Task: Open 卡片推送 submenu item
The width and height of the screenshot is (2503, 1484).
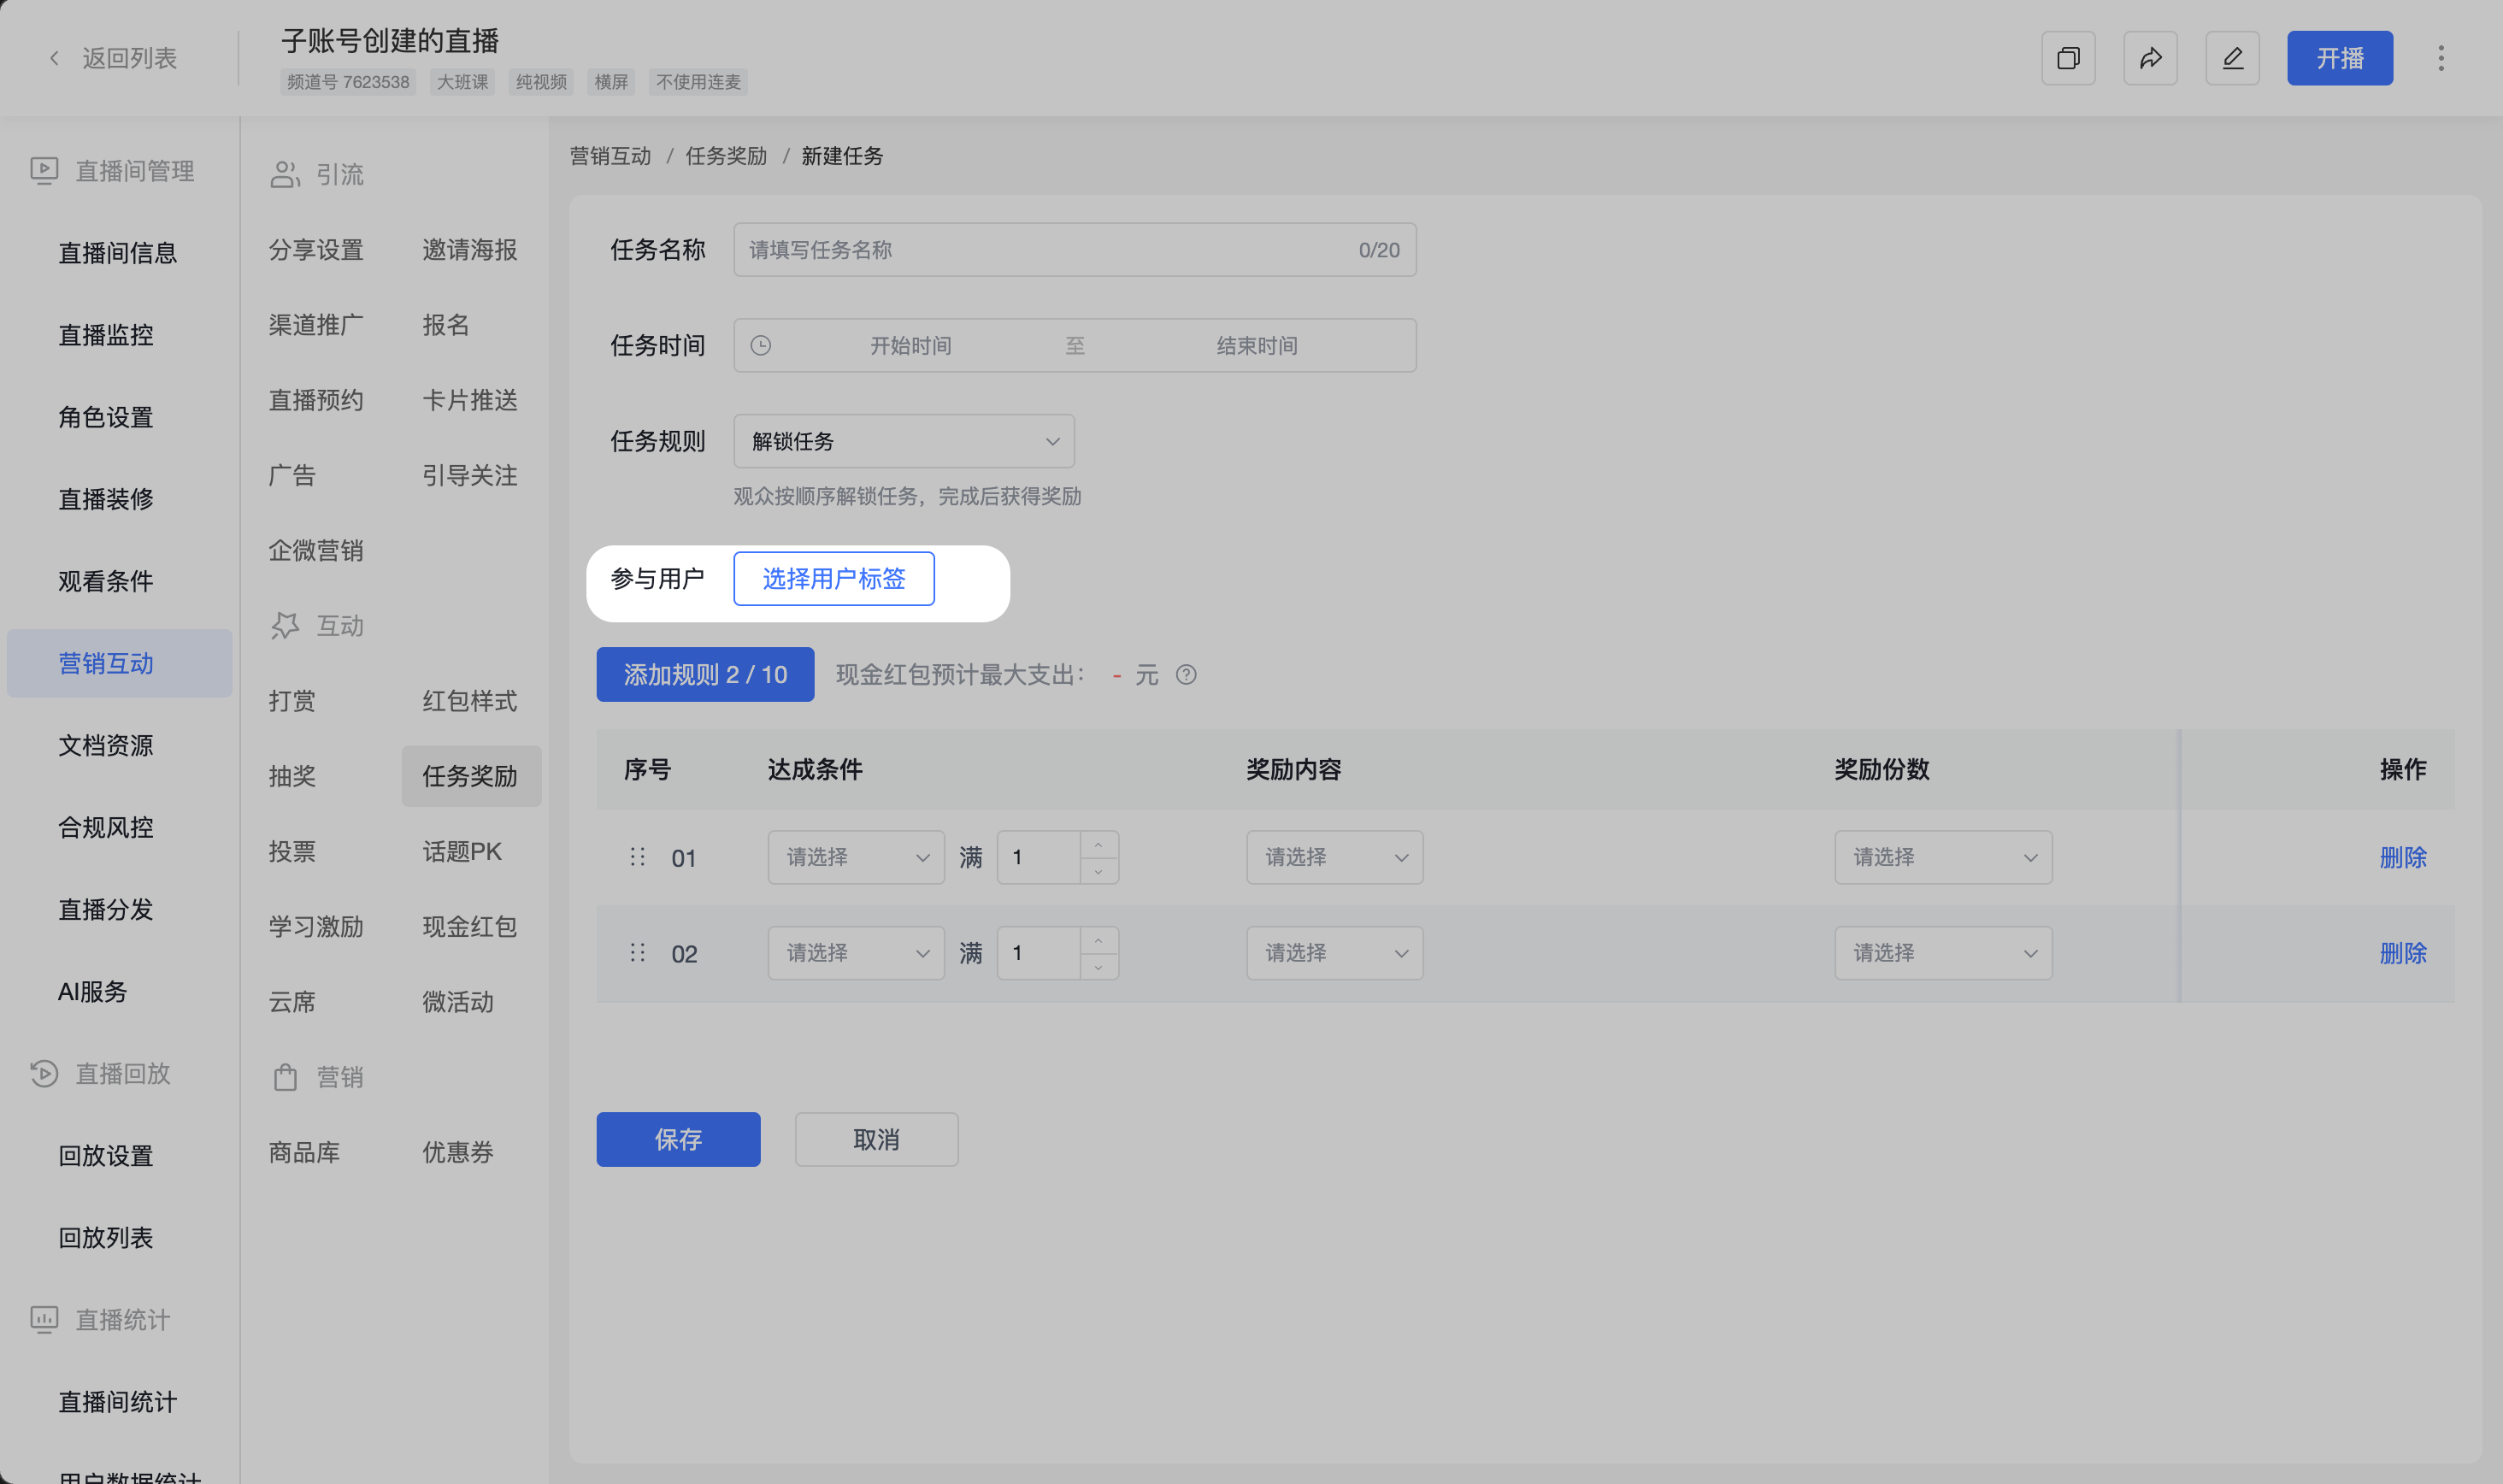Action: [470, 400]
